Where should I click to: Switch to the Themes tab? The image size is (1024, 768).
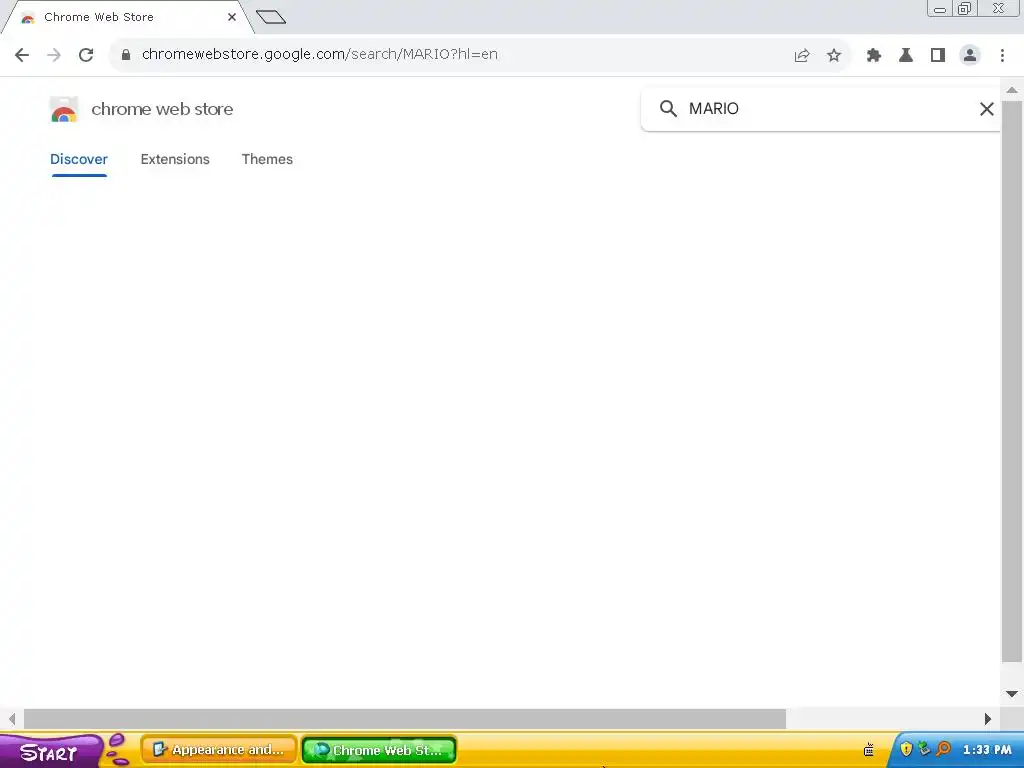pos(267,159)
